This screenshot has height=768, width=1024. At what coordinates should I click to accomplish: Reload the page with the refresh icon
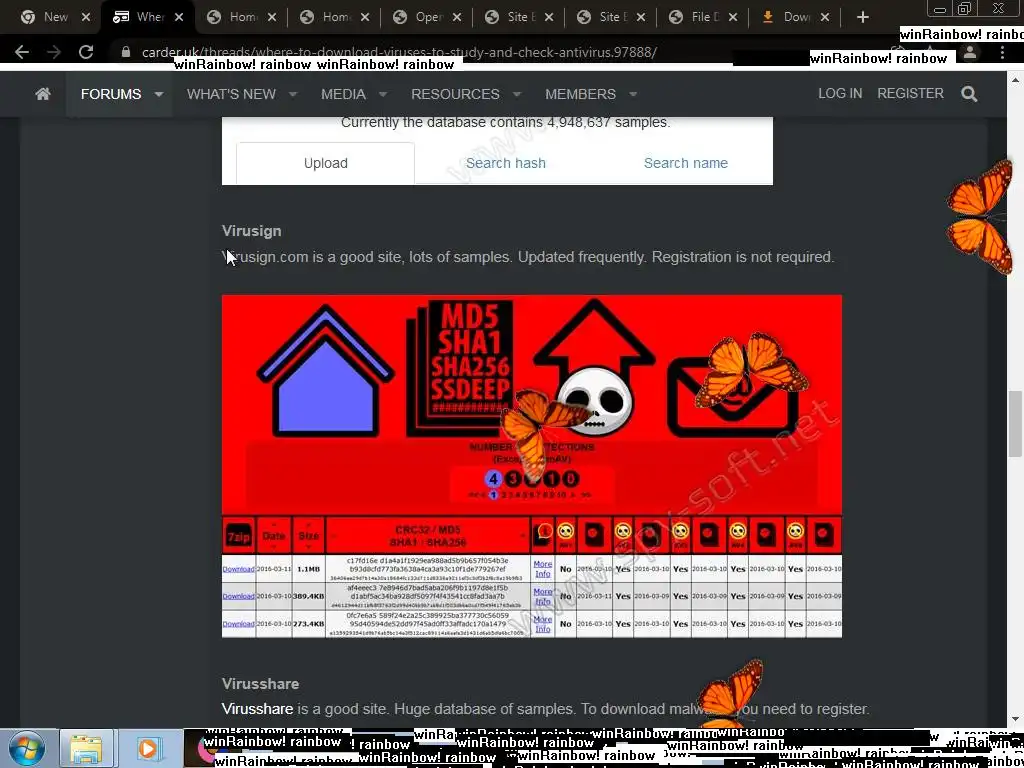[x=86, y=52]
